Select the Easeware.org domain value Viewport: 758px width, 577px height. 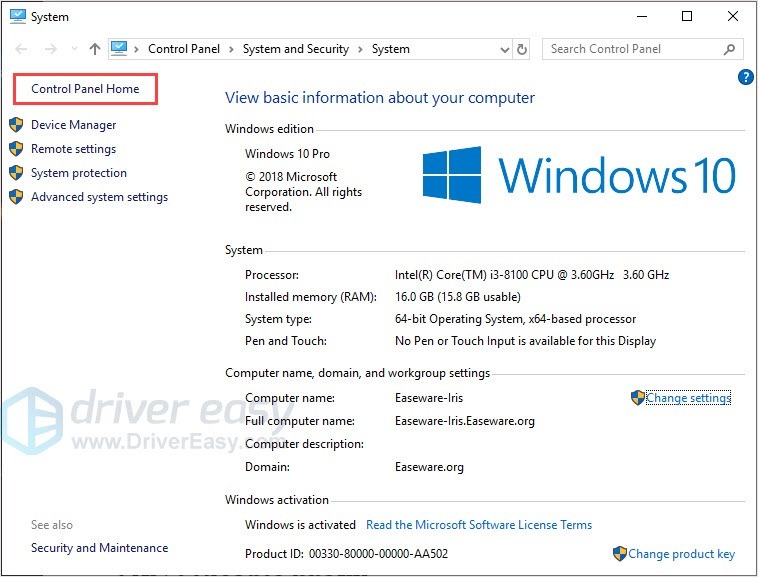click(x=429, y=467)
